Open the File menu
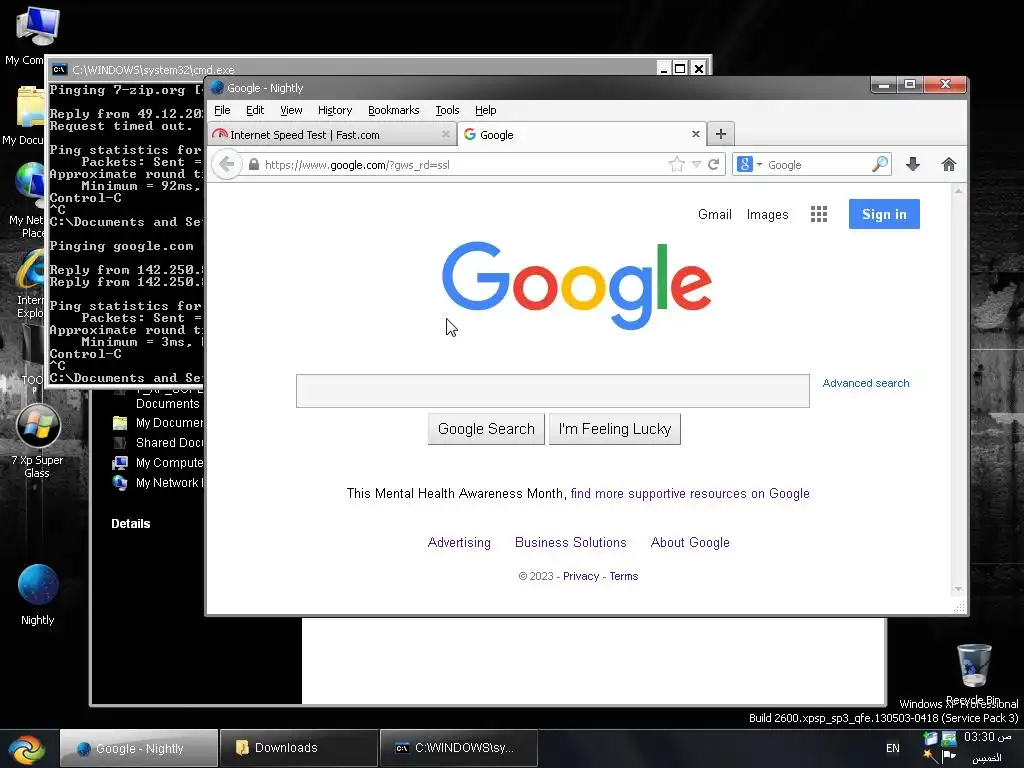Screen dimensions: 1024x768 222,110
